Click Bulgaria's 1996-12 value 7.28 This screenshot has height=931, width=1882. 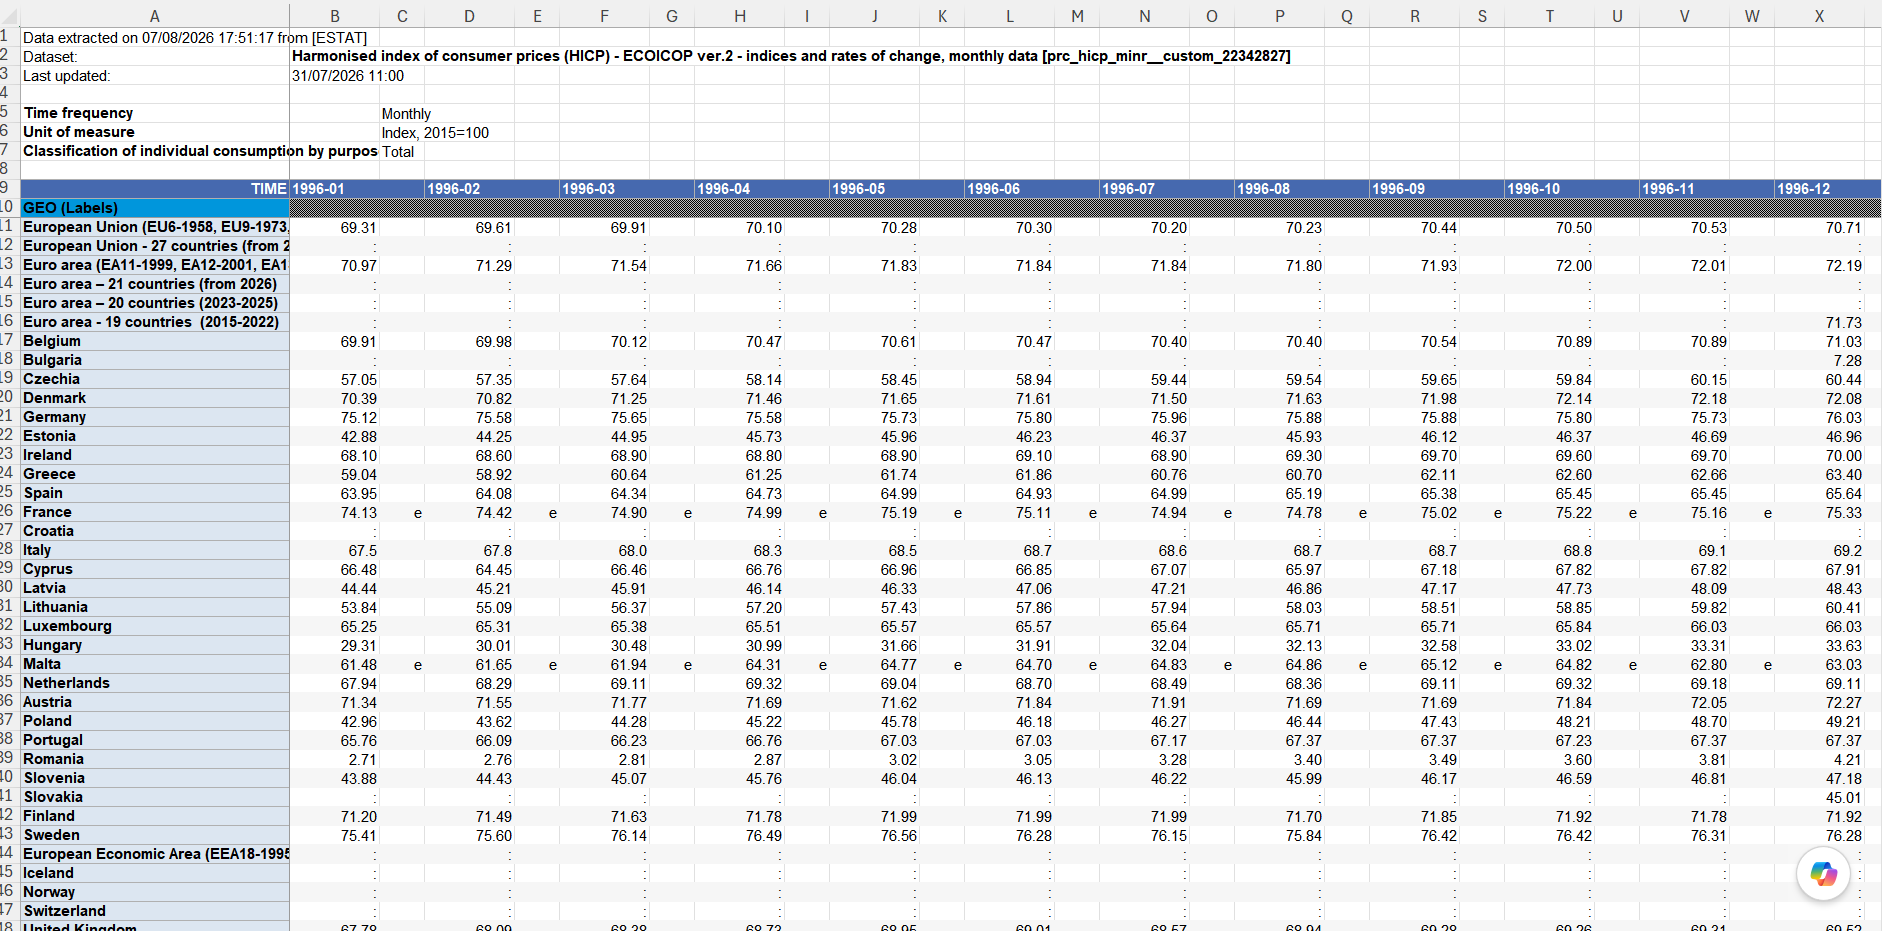1820,361
